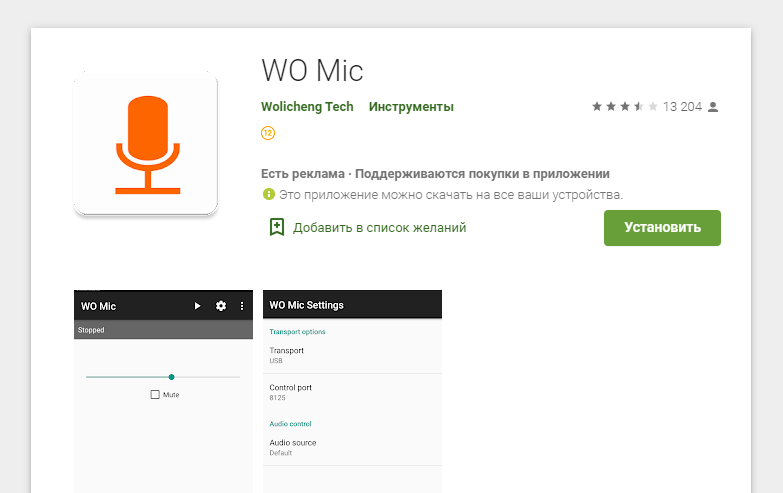Click the orange WO Mic app icon
The height and width of the screenshot is (493, 783).
[x=145, y=144]
